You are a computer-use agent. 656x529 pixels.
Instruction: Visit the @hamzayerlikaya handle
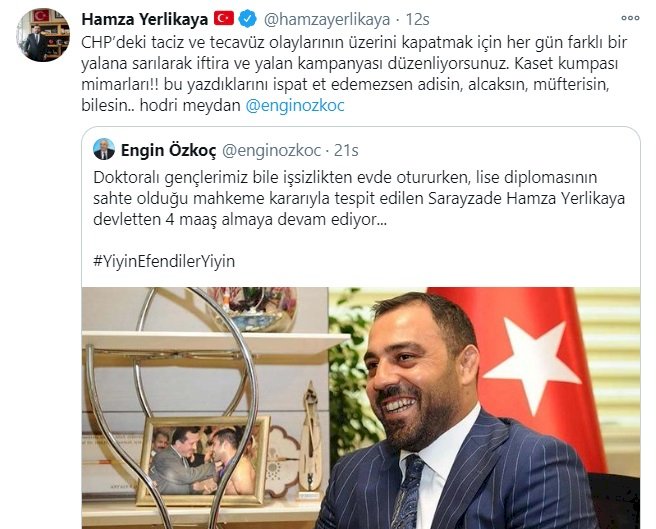coord(328,19)
